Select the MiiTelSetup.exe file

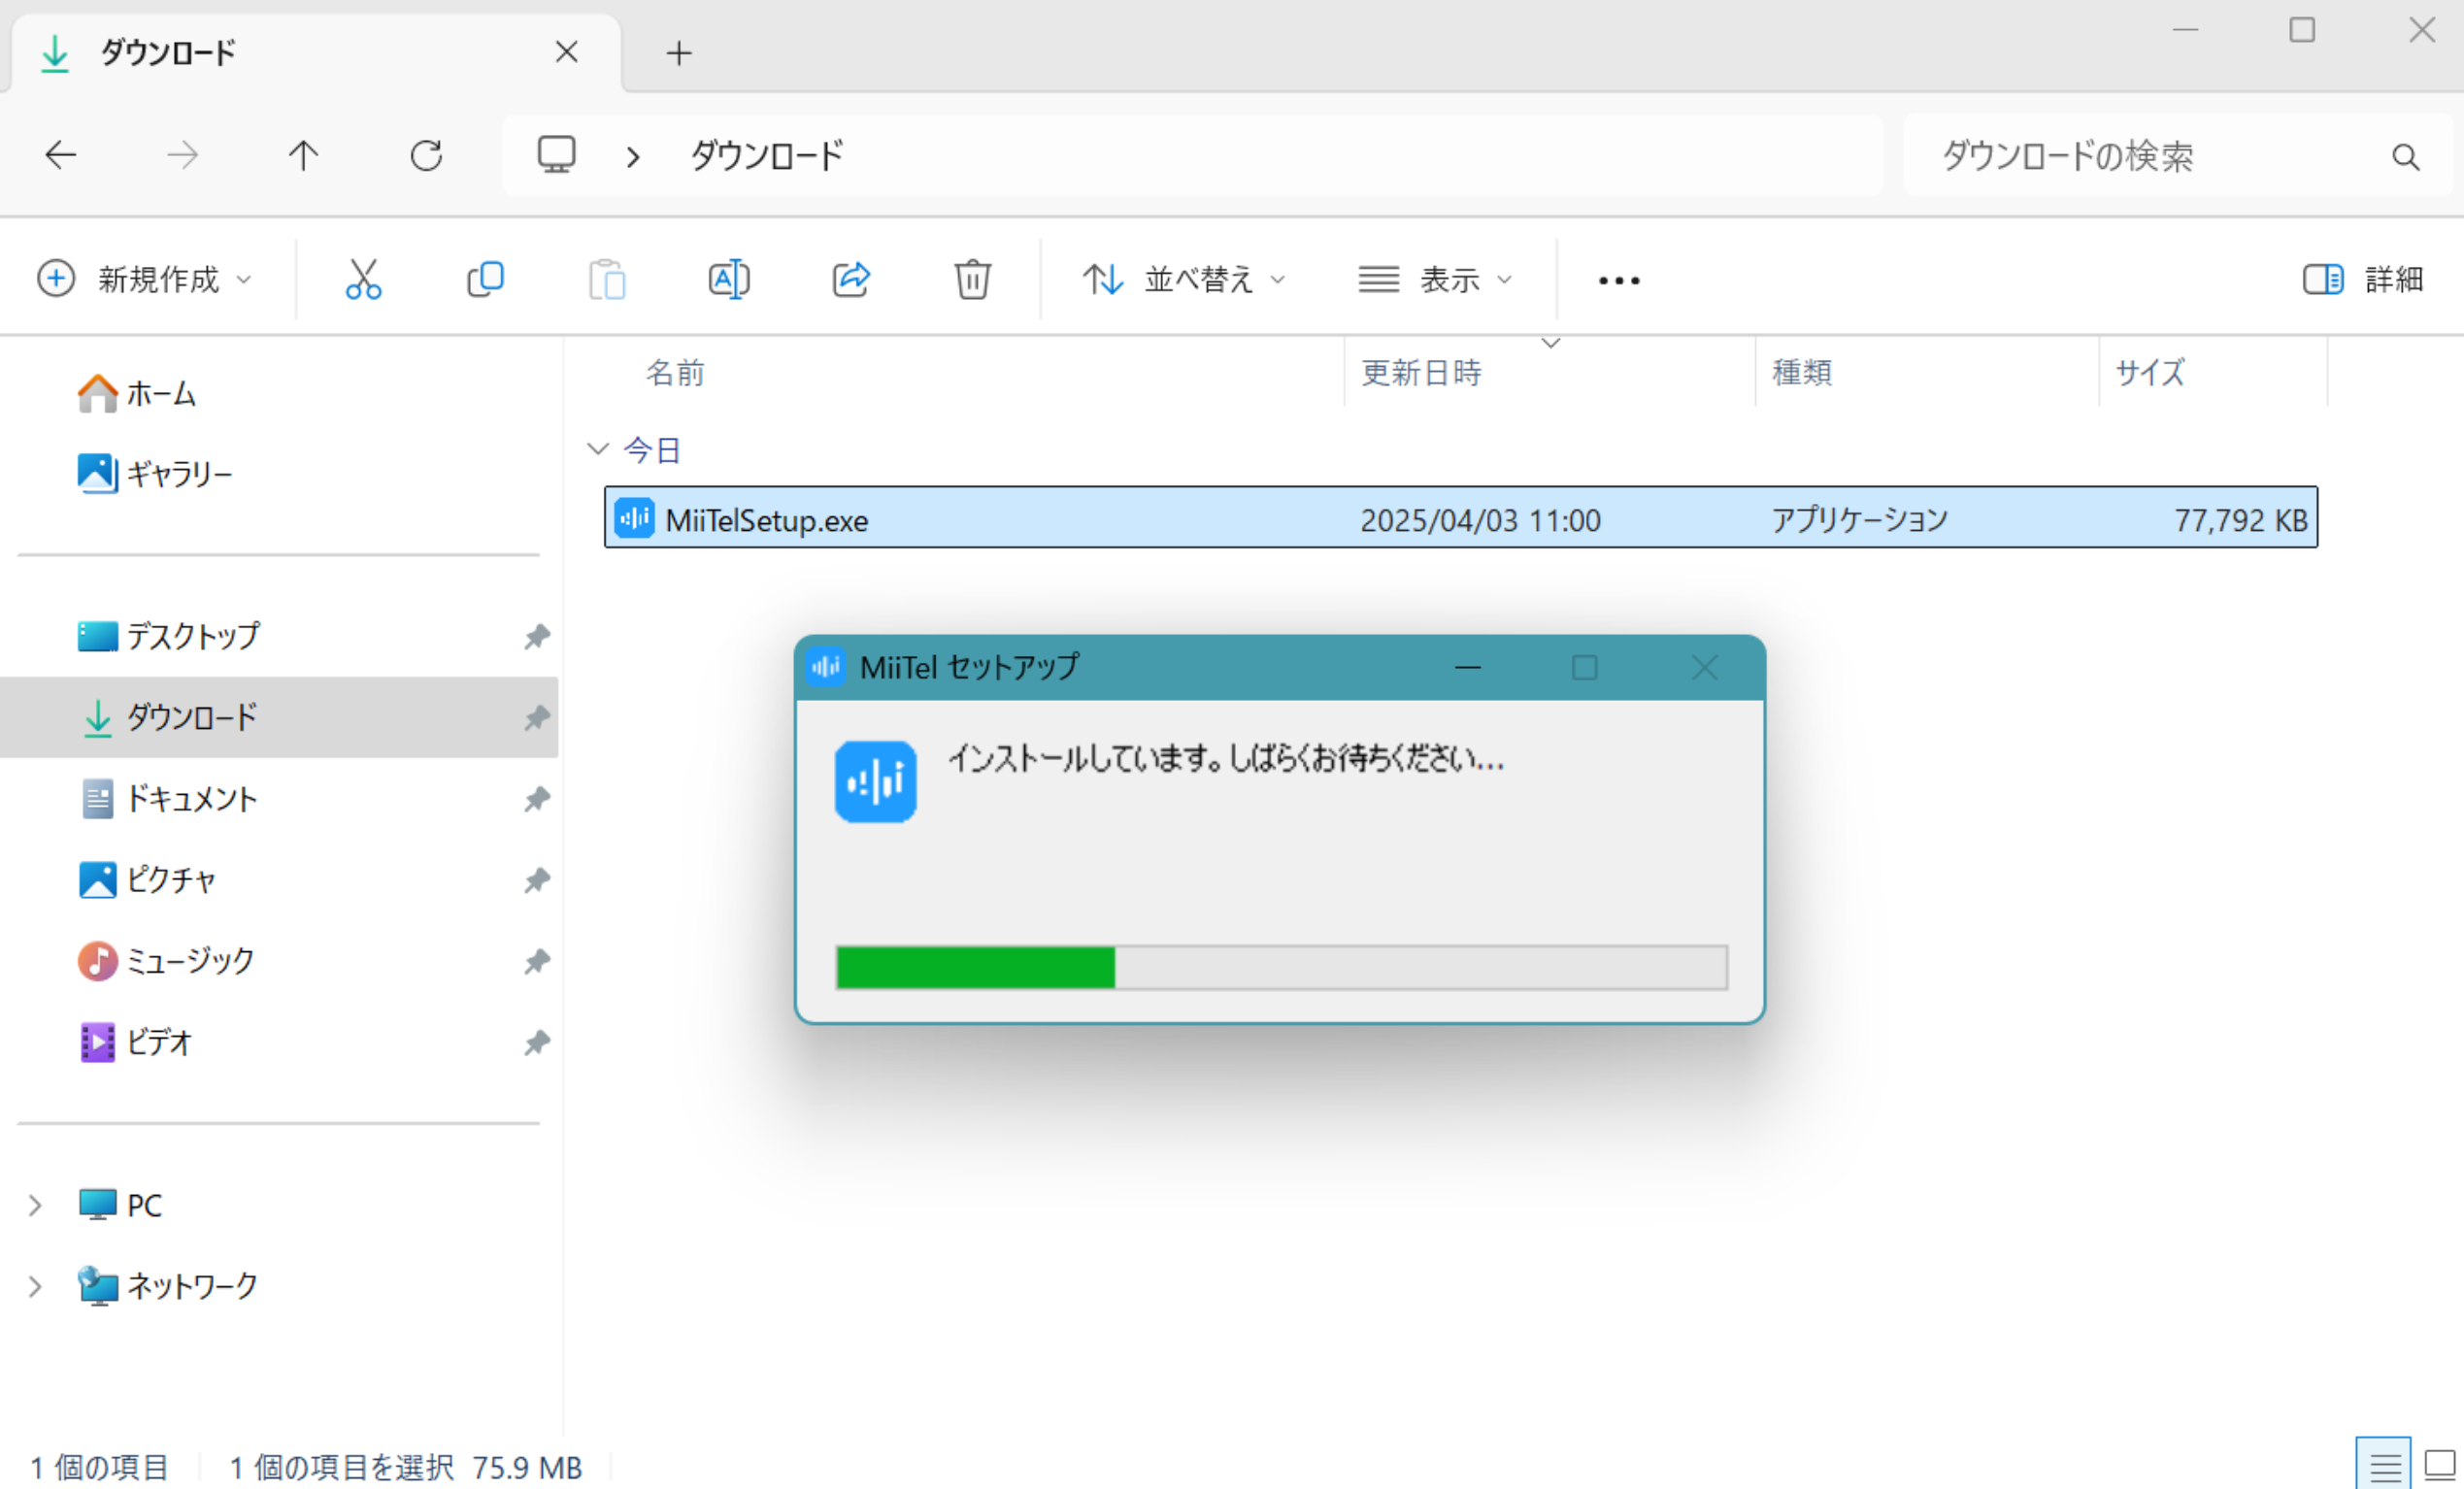click(1460, 517)
